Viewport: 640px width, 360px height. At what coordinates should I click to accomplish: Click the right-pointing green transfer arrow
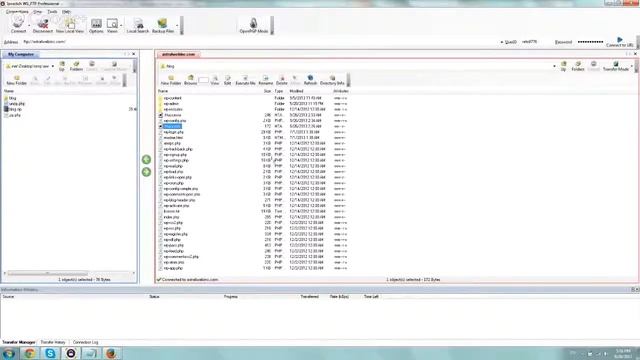click(146, 172)
